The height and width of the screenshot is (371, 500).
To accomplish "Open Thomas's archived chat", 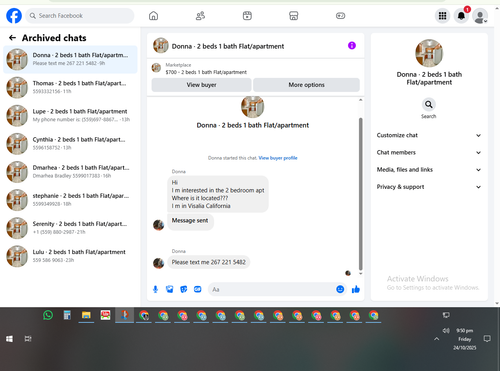I will coord(70,87).
